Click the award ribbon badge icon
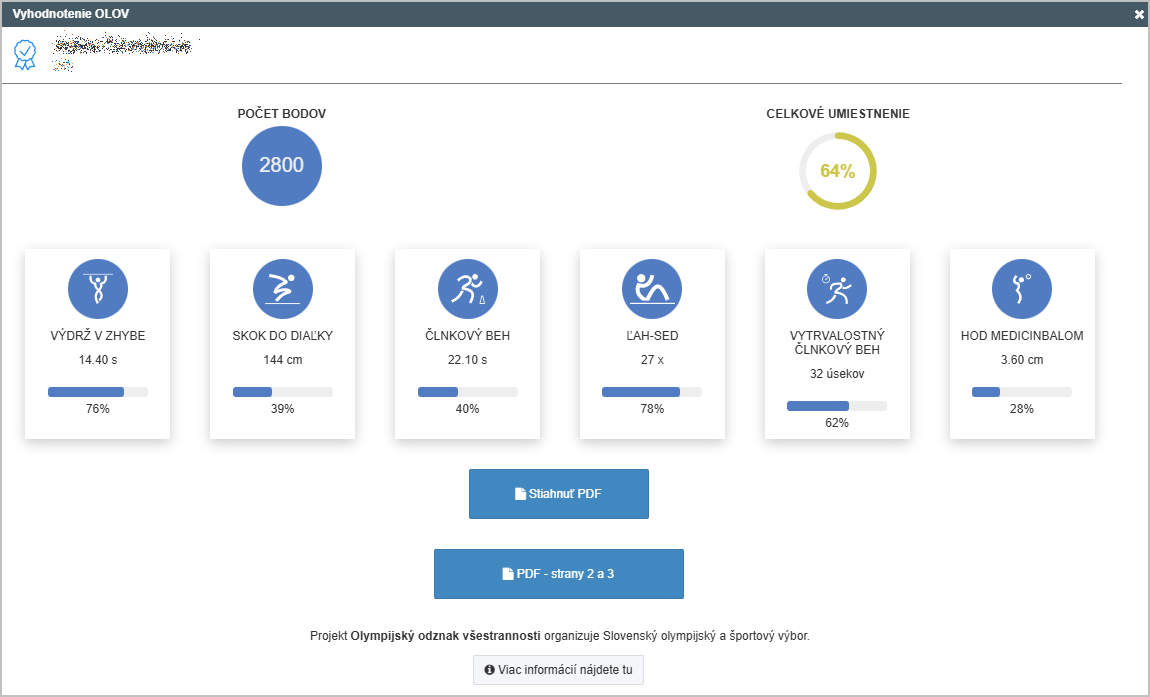Screen dimensions: 1150x697 pos(25,54)
